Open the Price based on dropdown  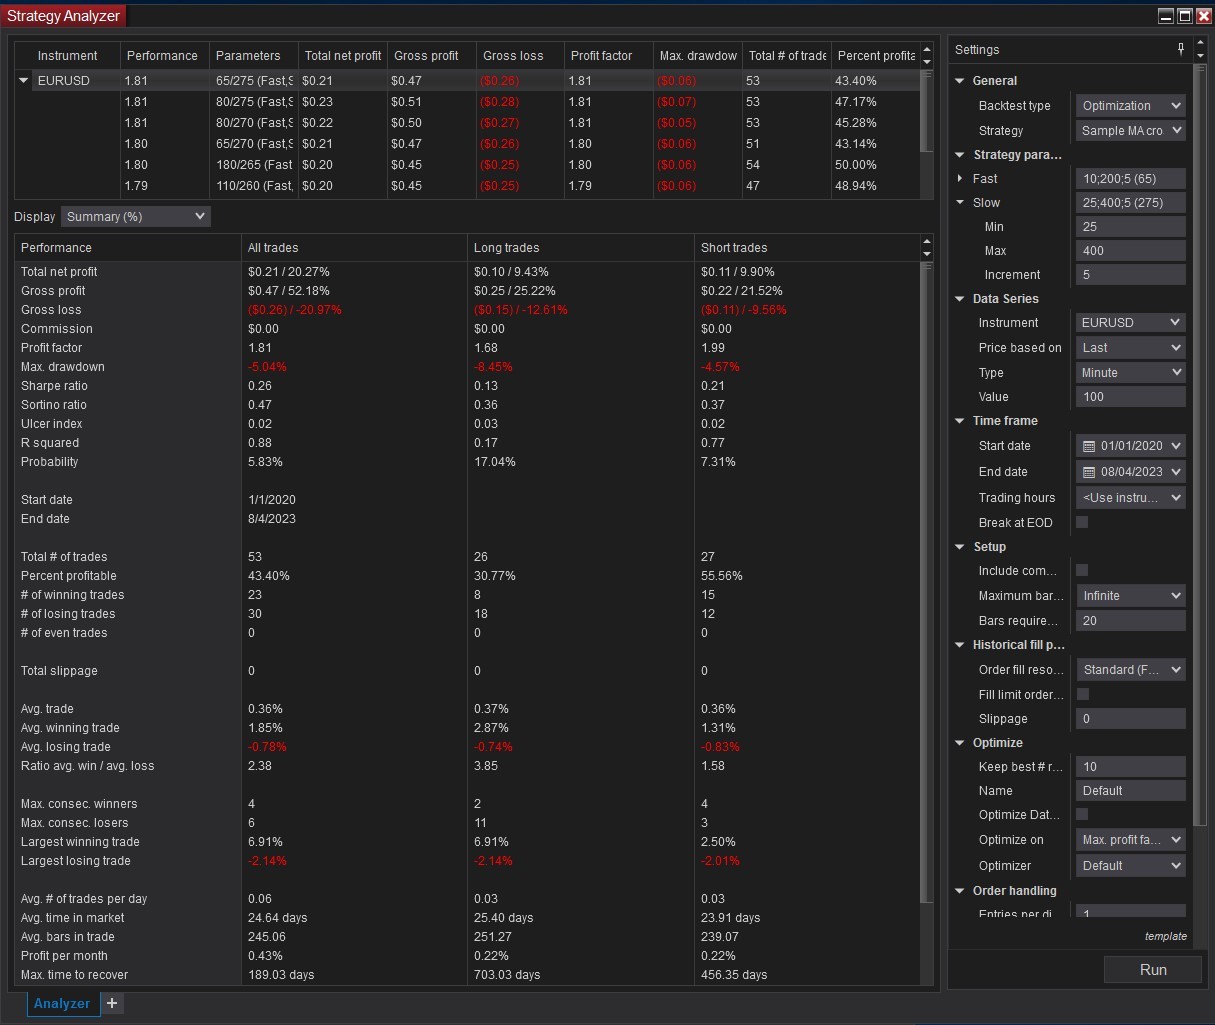click(x=1131, y=348)
